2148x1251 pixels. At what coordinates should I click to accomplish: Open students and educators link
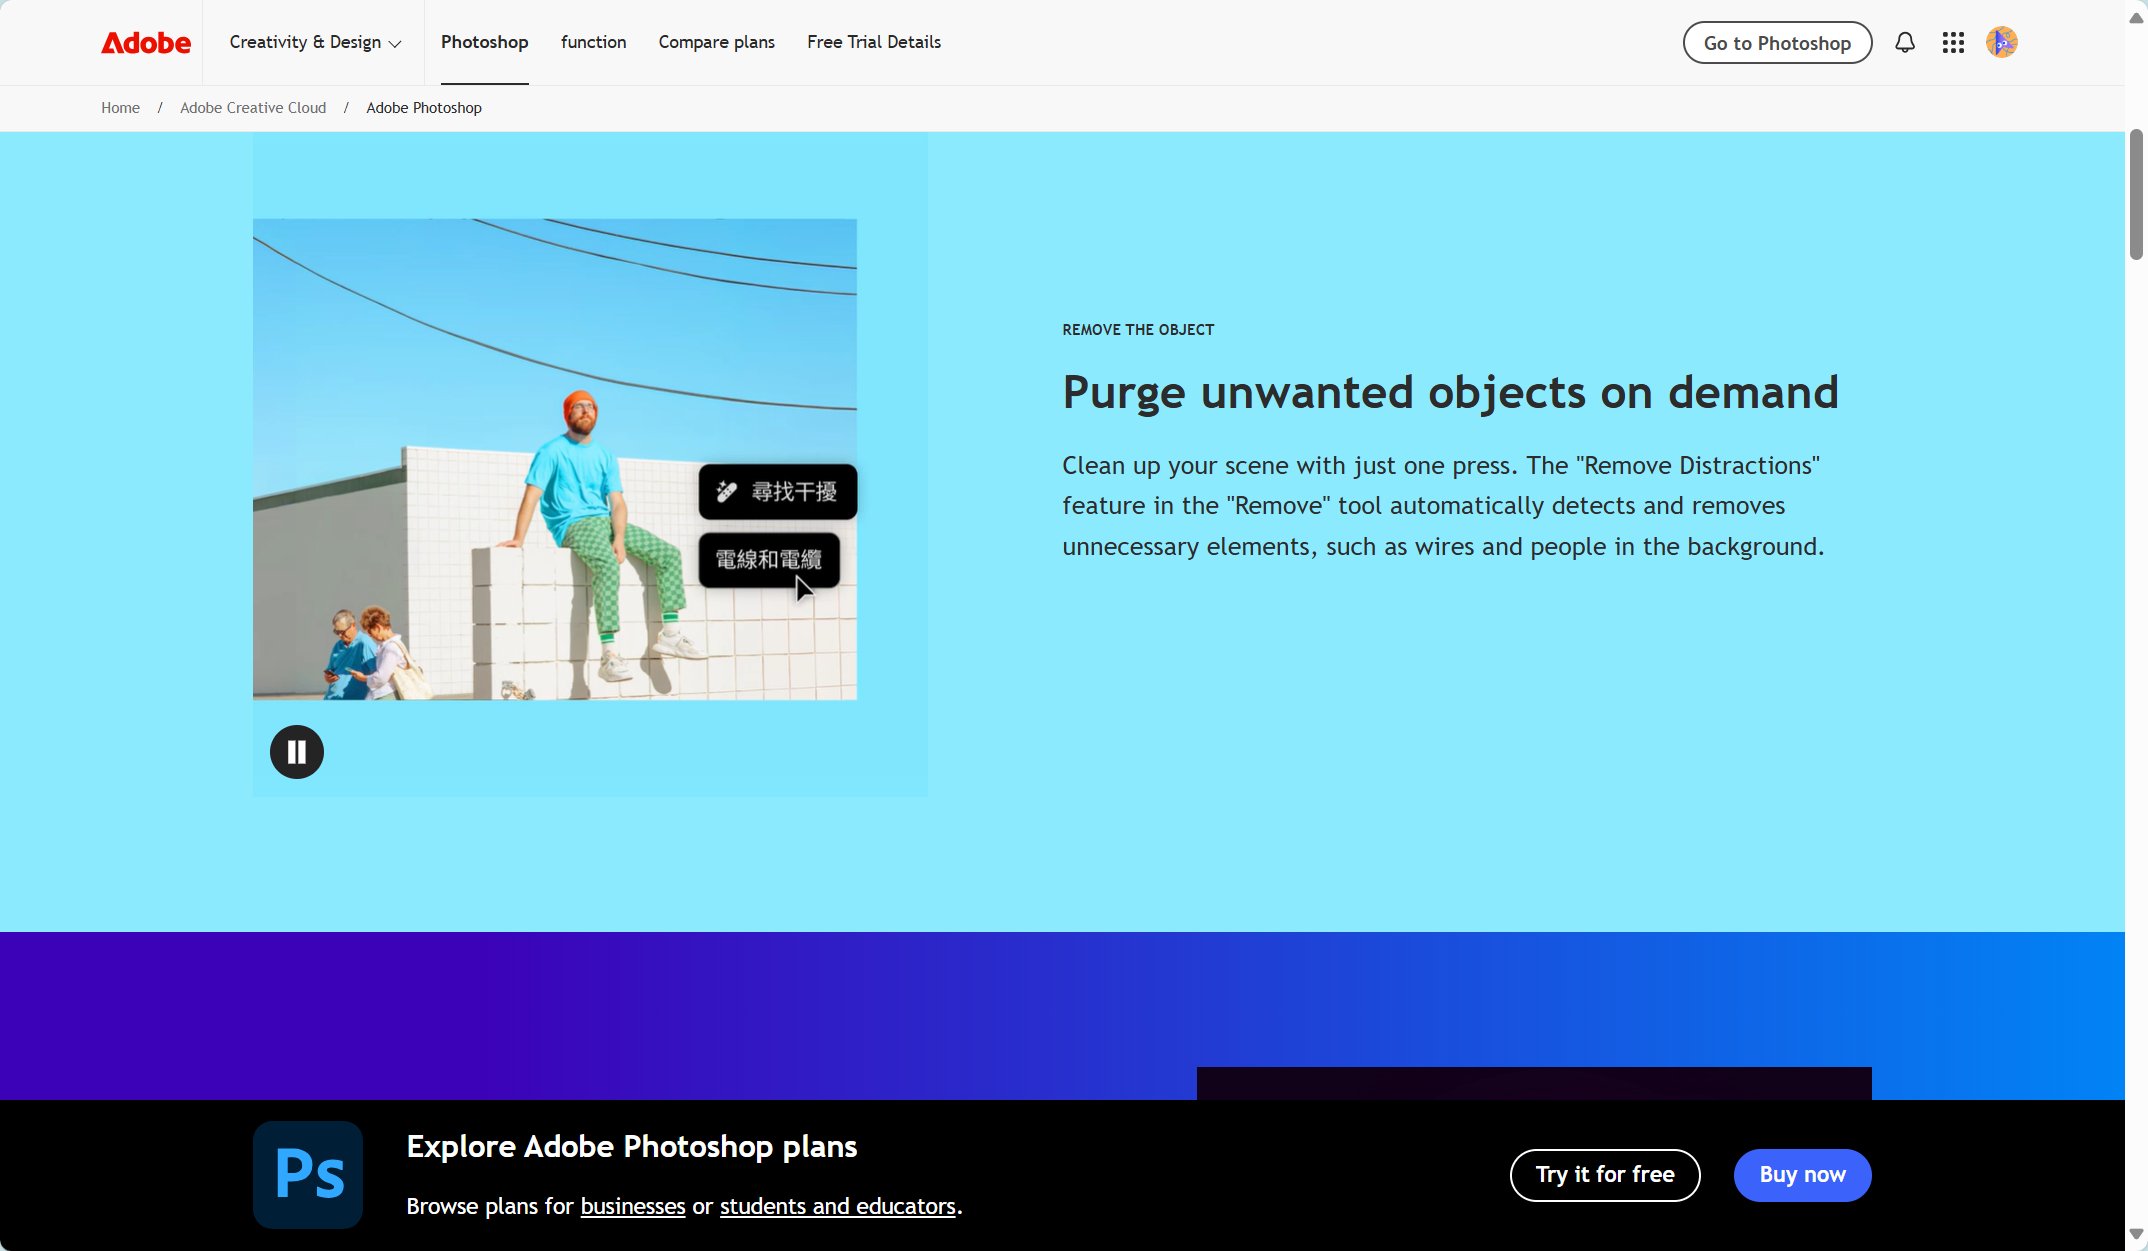point(838,1206)
